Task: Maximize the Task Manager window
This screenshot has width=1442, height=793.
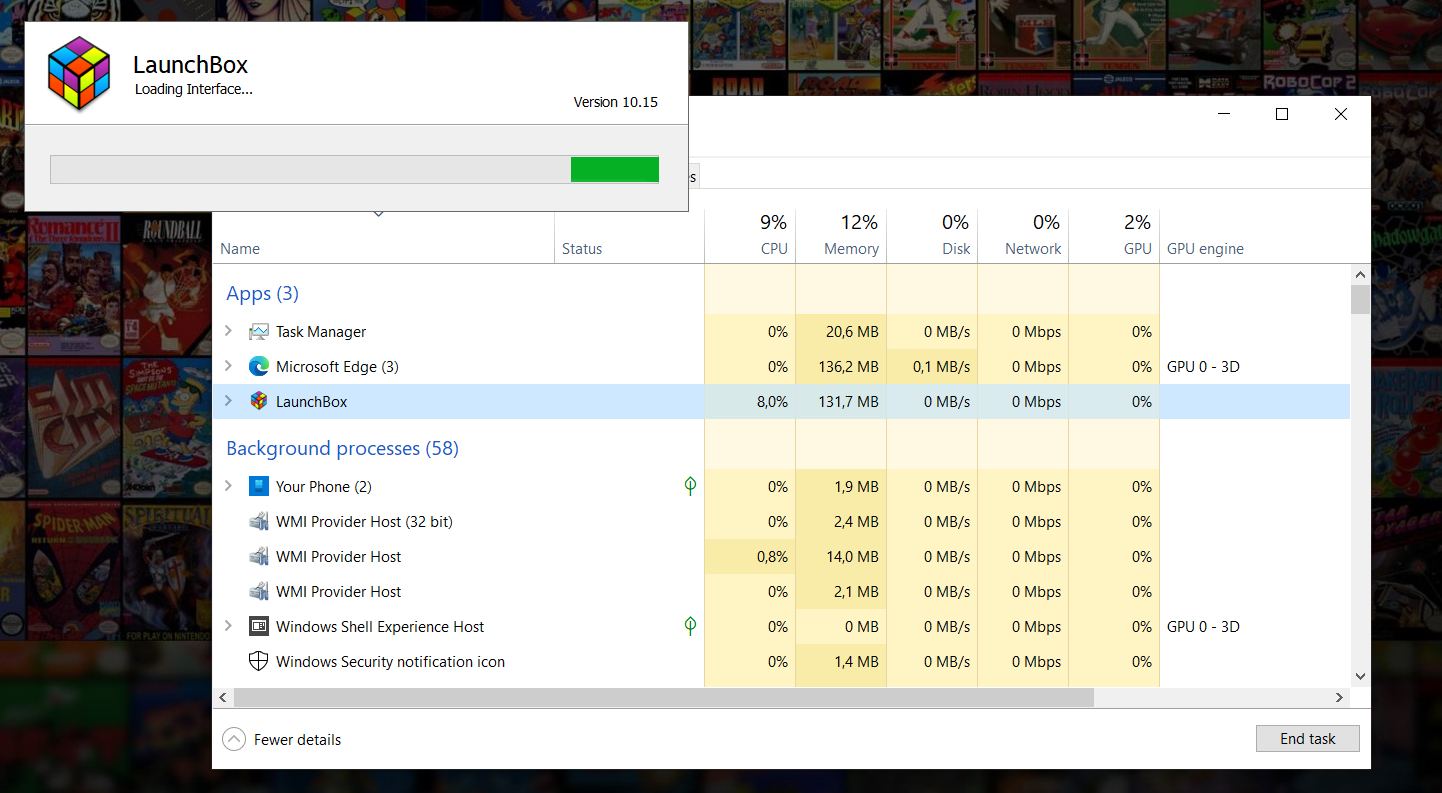Action: point(1282,114)
